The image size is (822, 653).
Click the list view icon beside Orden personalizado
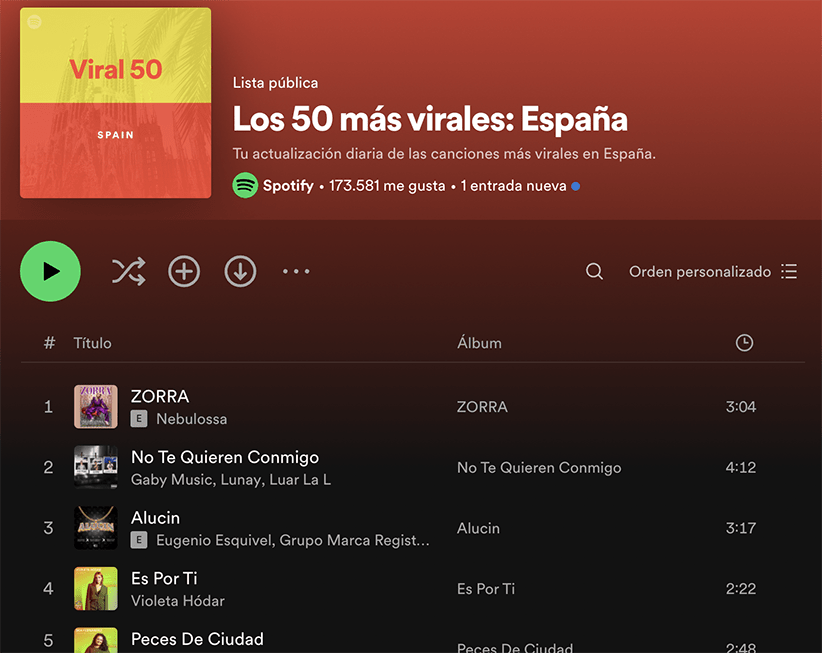pos(789,271)
